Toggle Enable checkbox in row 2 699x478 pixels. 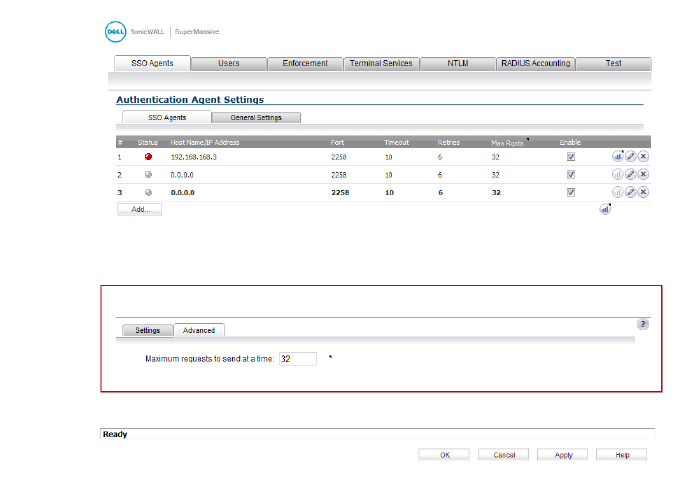571,174
